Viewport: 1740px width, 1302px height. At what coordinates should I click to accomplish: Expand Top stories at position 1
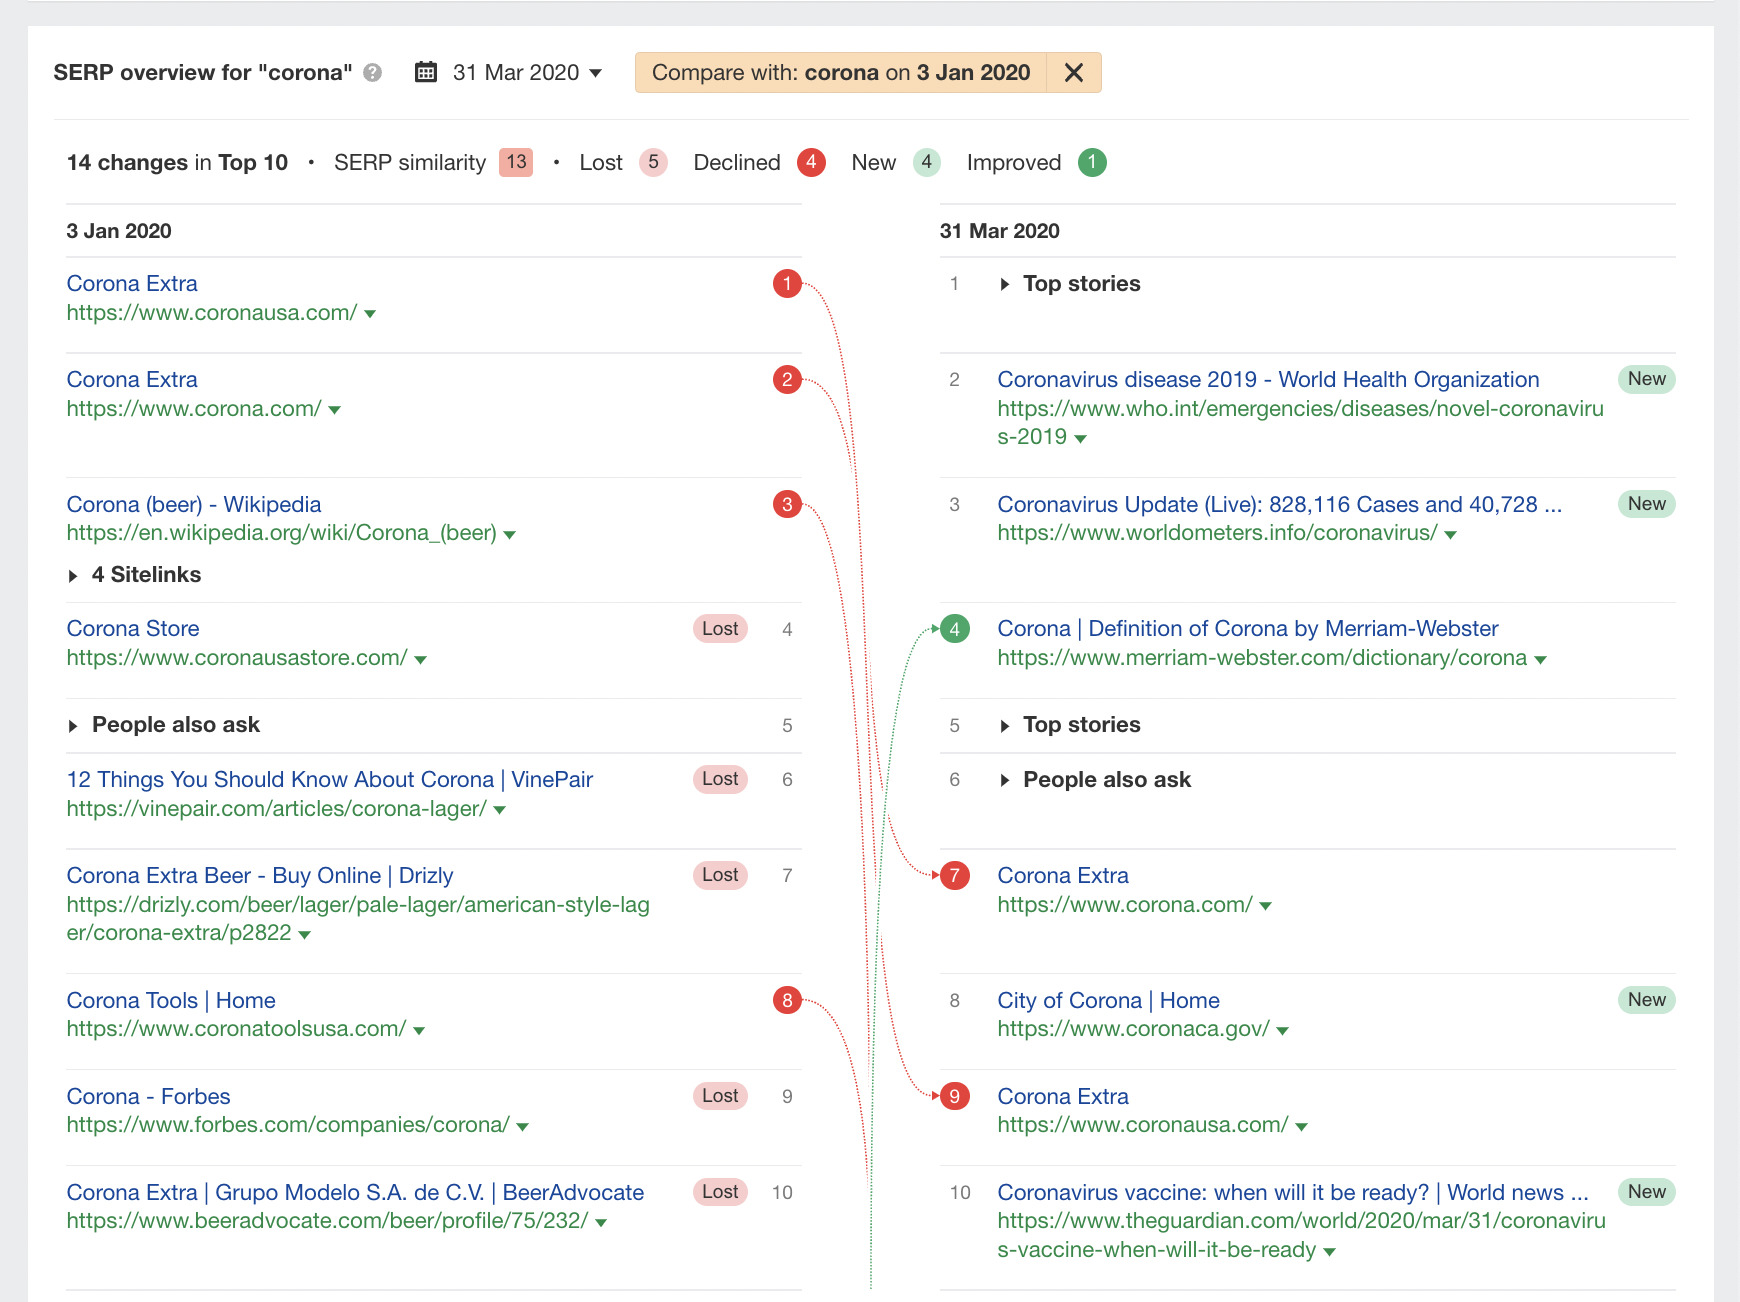click(x=1080, y=283)
